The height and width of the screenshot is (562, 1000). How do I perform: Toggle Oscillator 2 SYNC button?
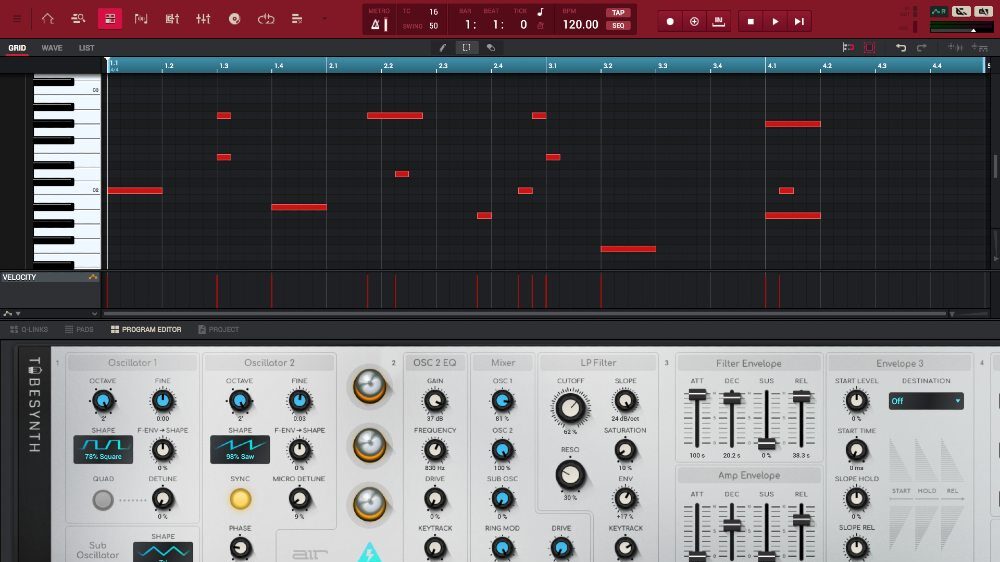click(240, 498)
